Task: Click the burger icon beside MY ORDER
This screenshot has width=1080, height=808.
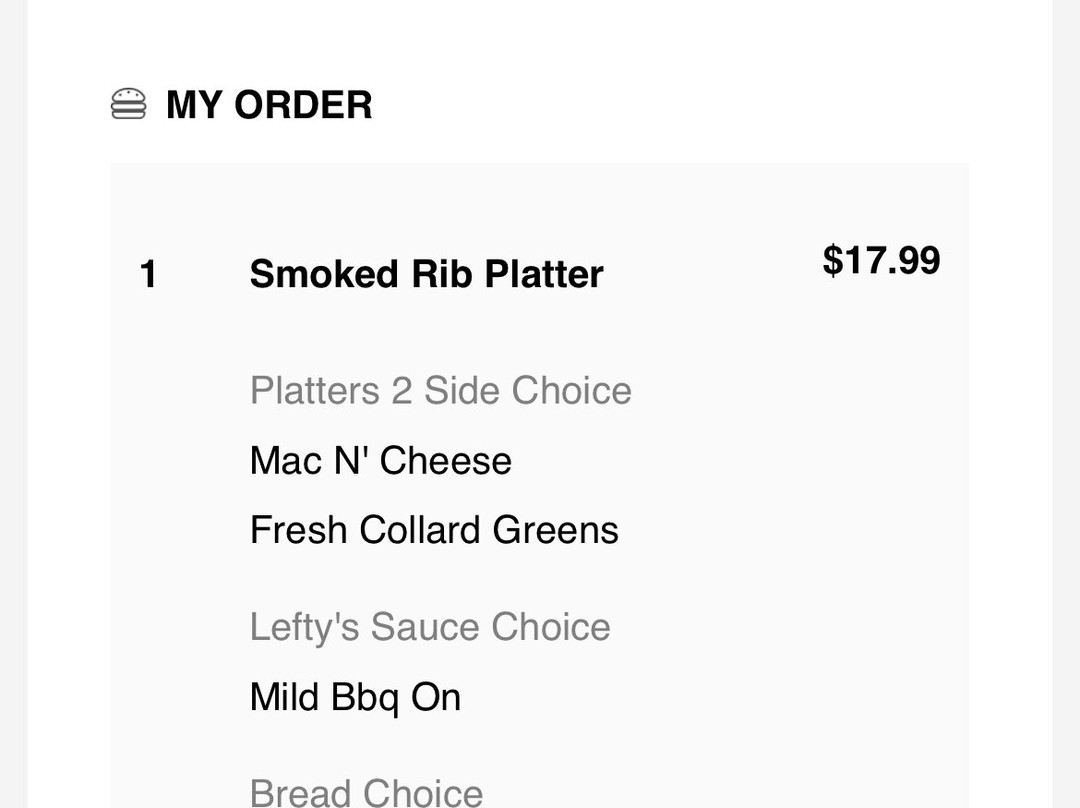Action: pos(128,104)
